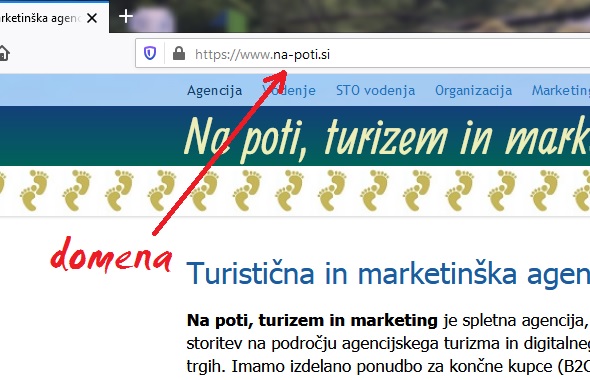Click the paragraph text about spletna agencija

388,343
